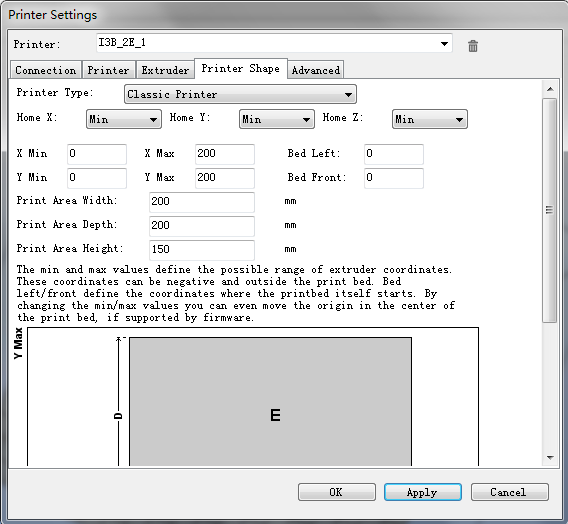Open the Printer selection dropdown
This screenshot has height=524, width=568.
point(274,43)
